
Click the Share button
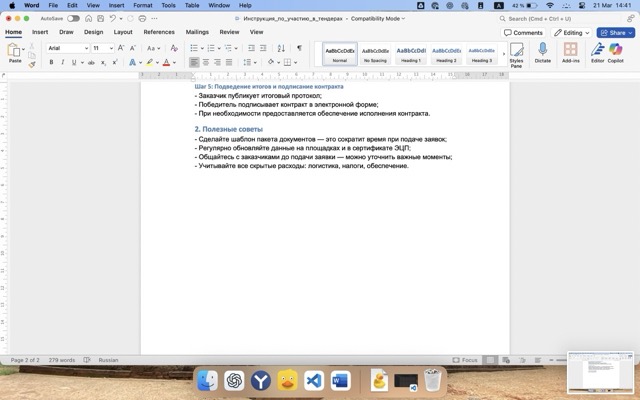point(616,32)
